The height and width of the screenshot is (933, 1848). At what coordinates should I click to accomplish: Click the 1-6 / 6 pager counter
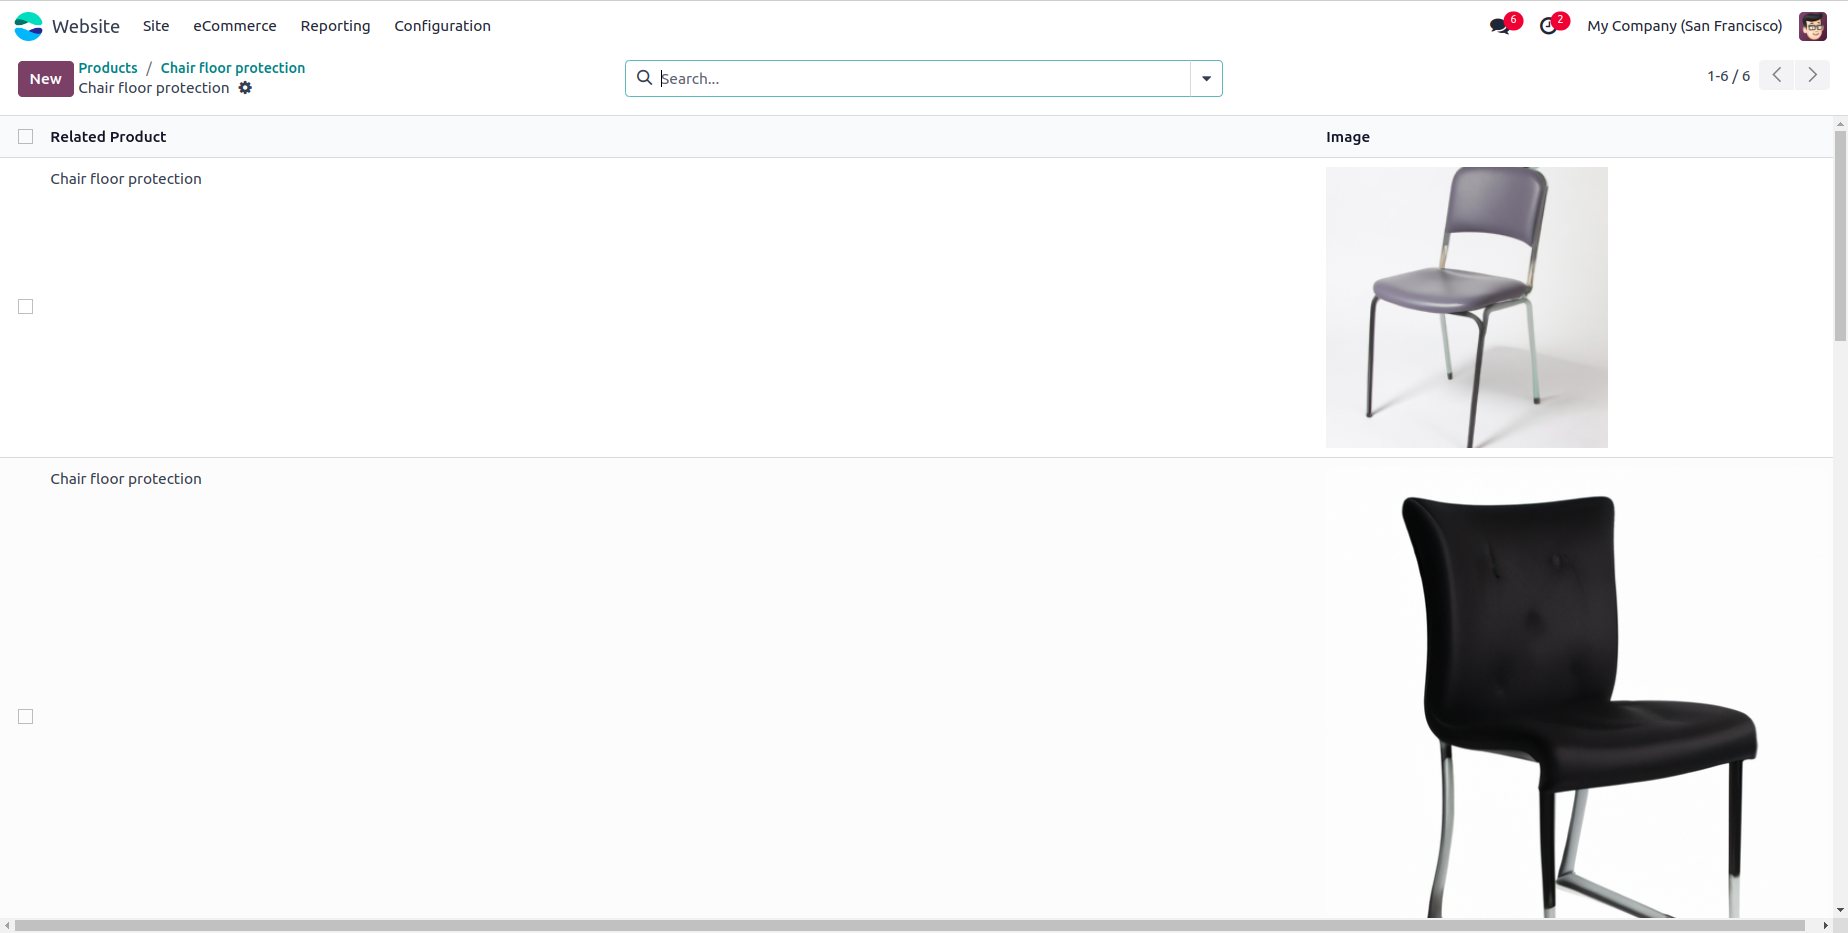pos(1728,76)
